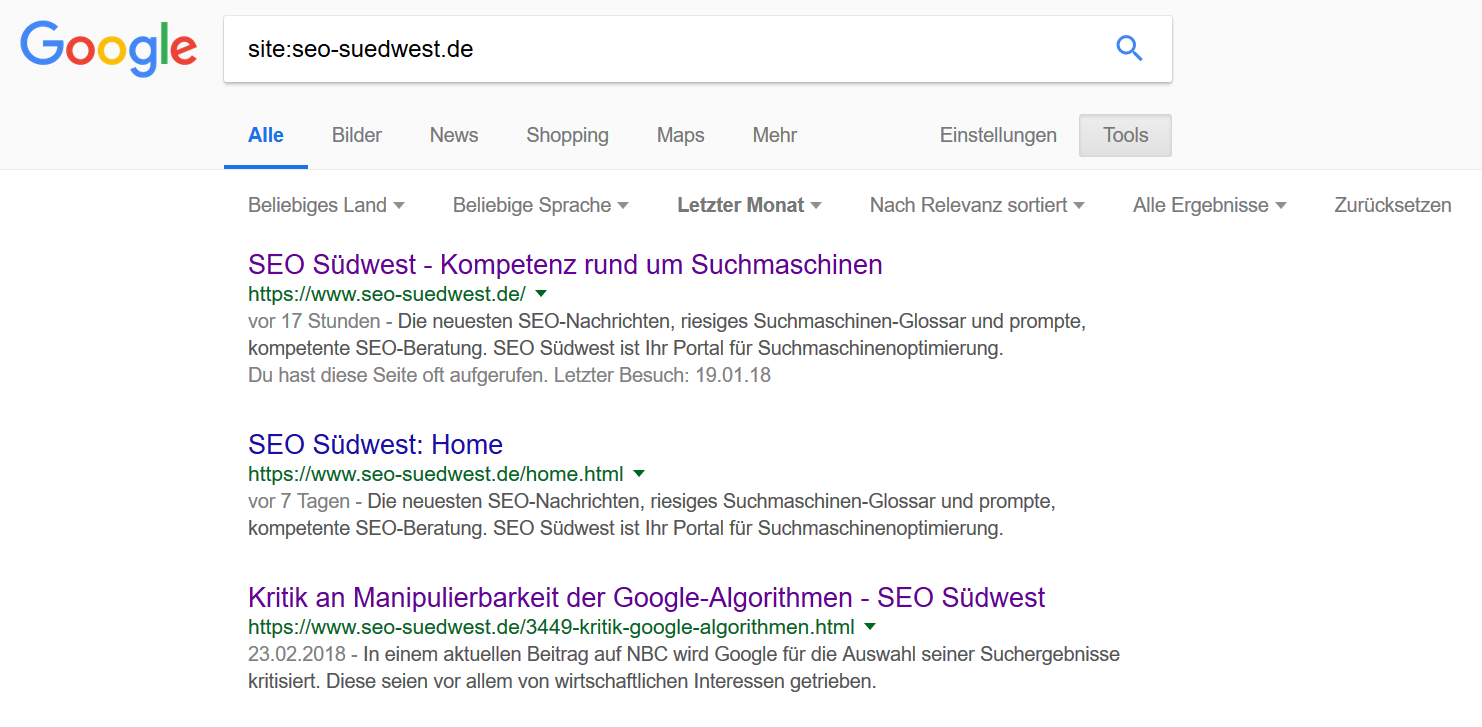This screenshot has height=727, width=1482.
Task: Open the SEO Südwest homepage result link
Action: tap(564, 264)
